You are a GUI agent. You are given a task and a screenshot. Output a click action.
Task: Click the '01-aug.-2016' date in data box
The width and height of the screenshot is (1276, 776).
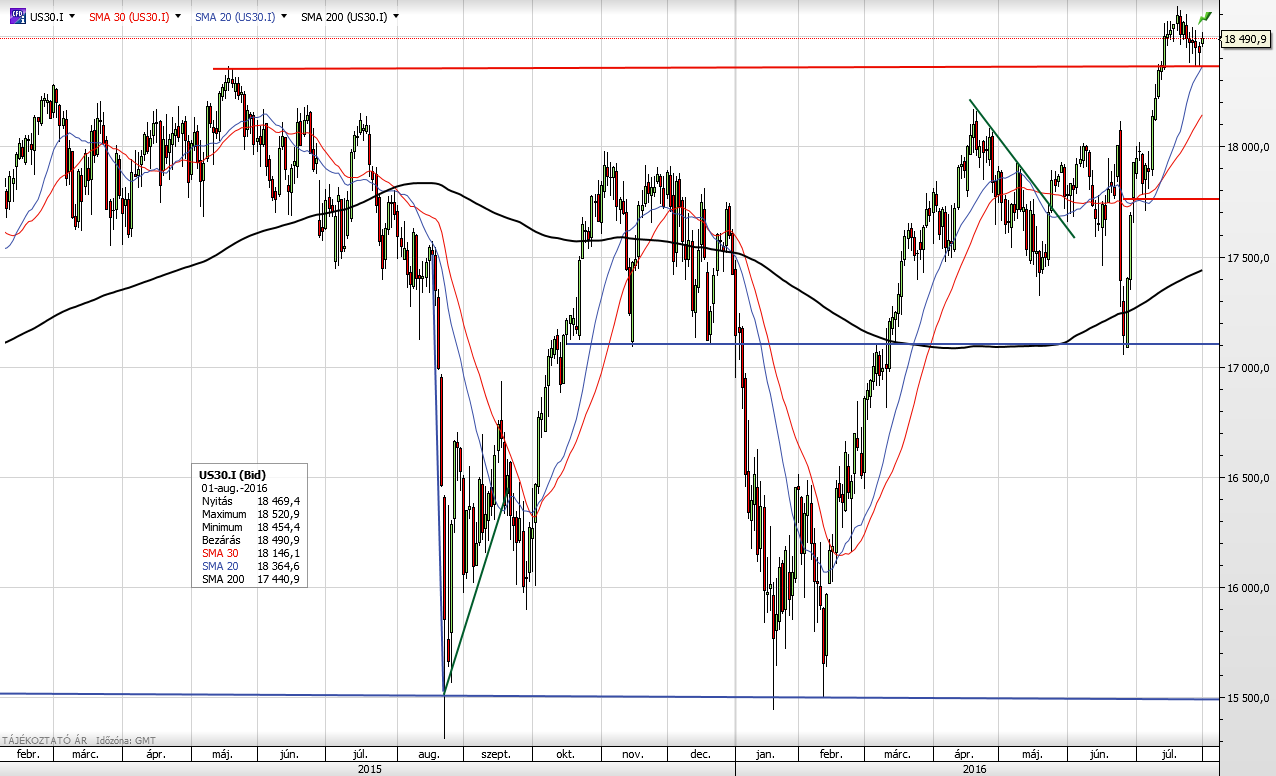(234, 487)
